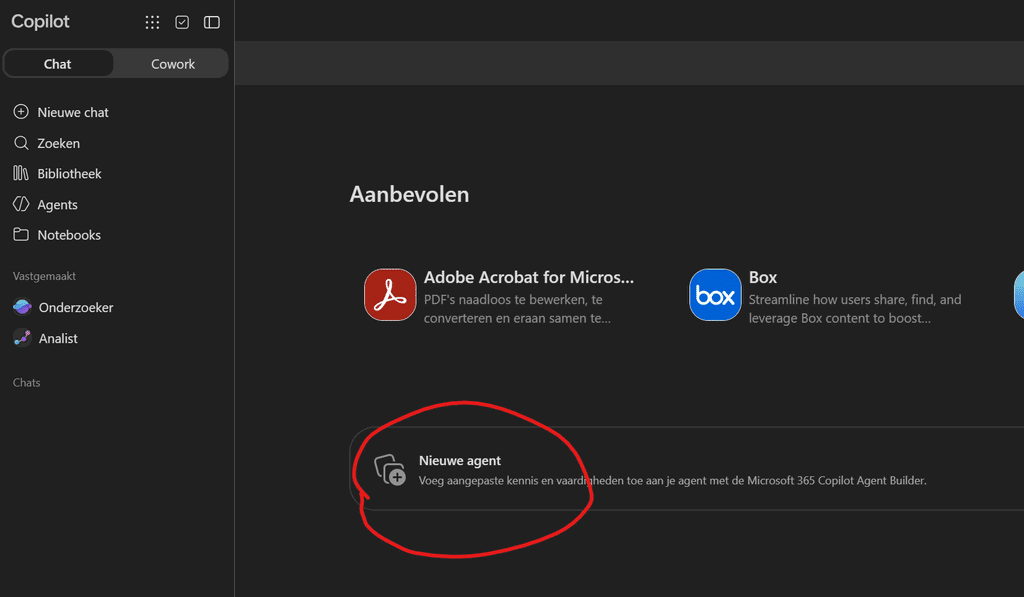Open the Agents section
Image resolution: width=1024 pixels, height=597 pixels.
pyautogui.click(x=57, y=204)
